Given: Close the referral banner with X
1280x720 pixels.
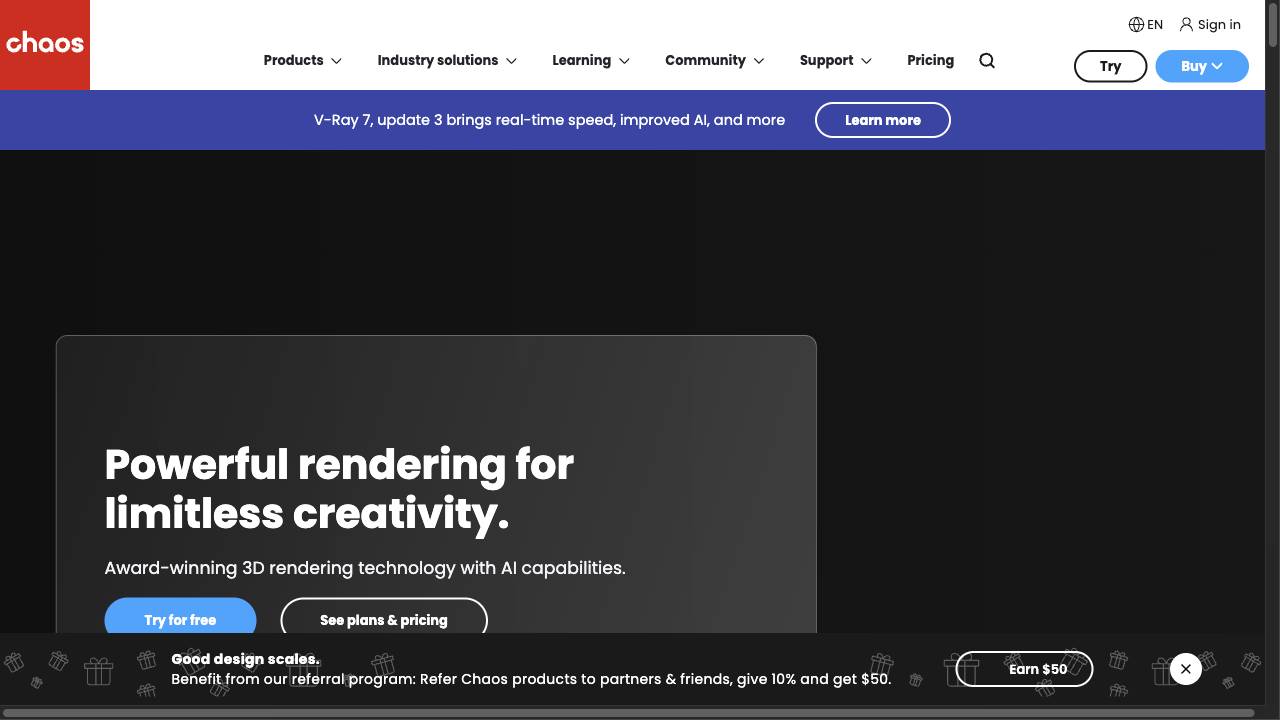Looking at the screenshot, I should click(x=1186, y=669).
